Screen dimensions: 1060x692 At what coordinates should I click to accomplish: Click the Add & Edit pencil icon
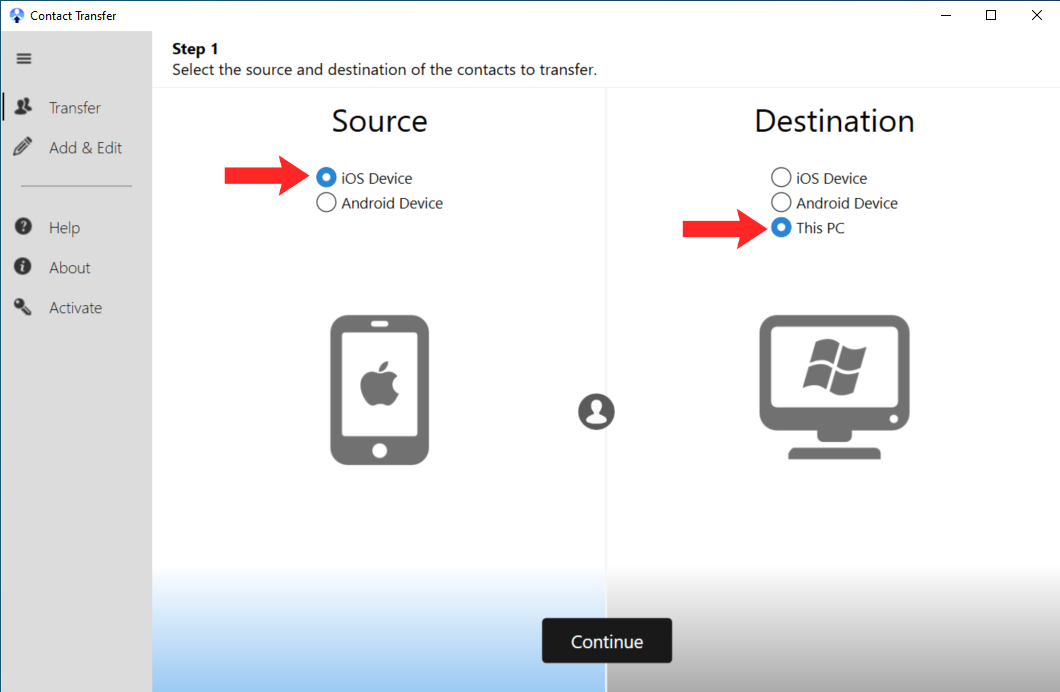point(22,147)
